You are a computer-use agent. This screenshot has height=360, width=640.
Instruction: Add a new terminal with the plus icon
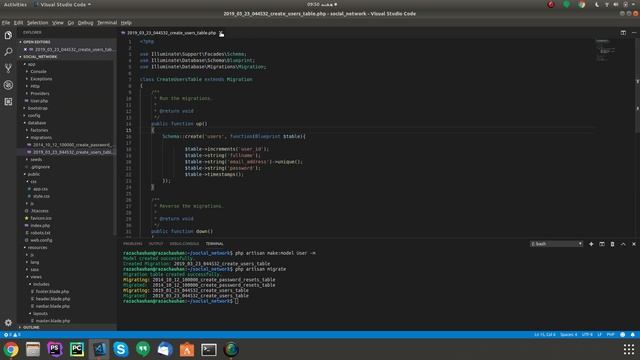pyautogui.click(x=591, y=244)
